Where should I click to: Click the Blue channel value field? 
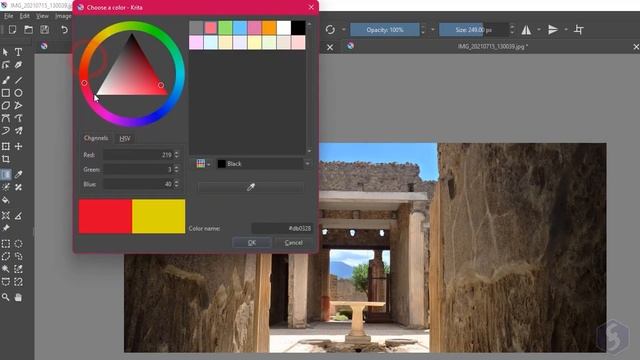click(x=138, y=184)
